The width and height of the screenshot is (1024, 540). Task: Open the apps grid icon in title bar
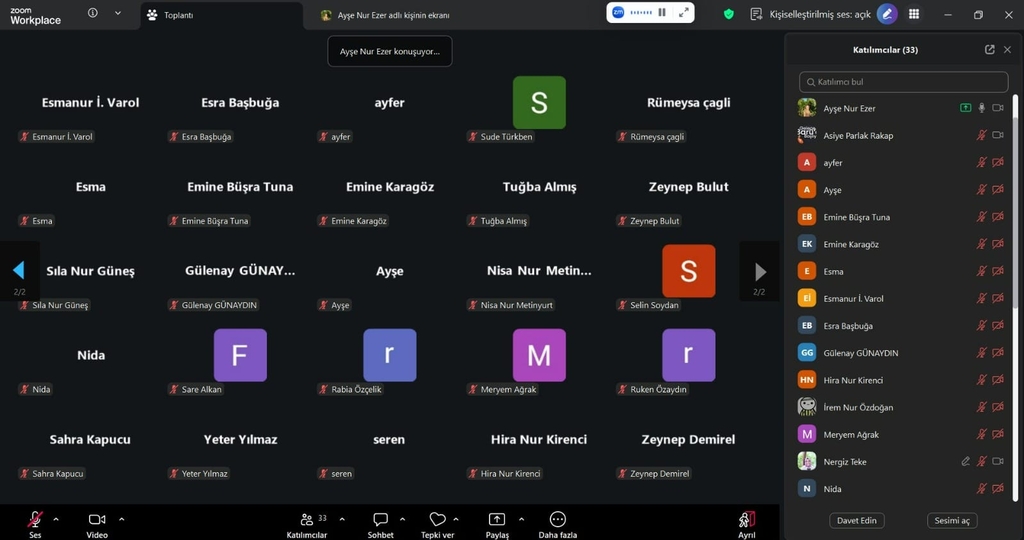click(x=914, y=14)
